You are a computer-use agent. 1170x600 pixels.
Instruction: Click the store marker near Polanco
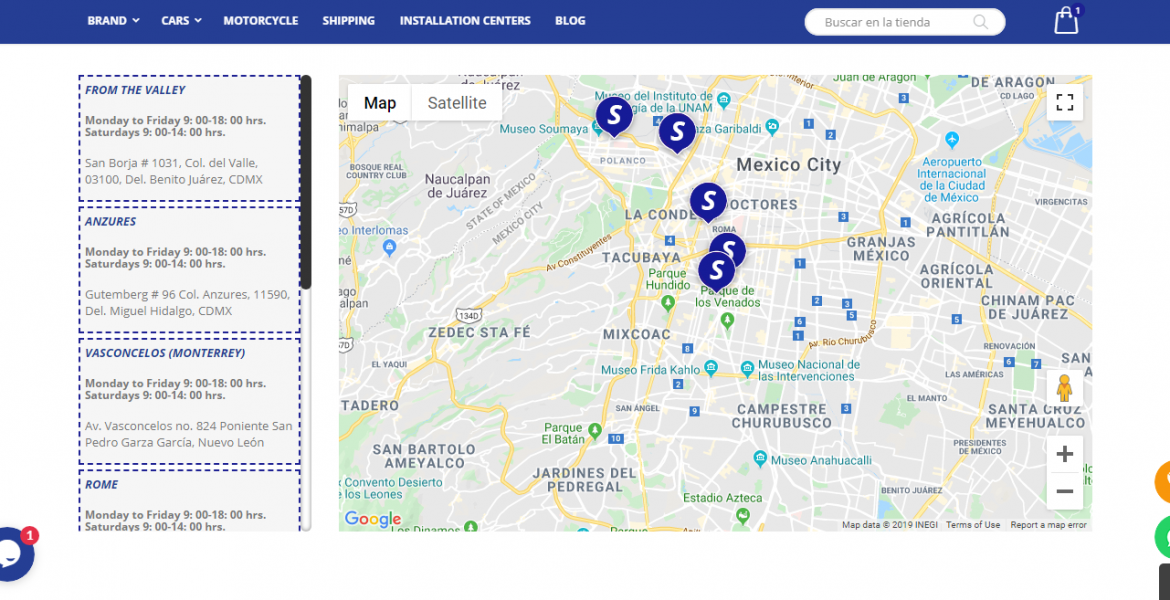614,114
